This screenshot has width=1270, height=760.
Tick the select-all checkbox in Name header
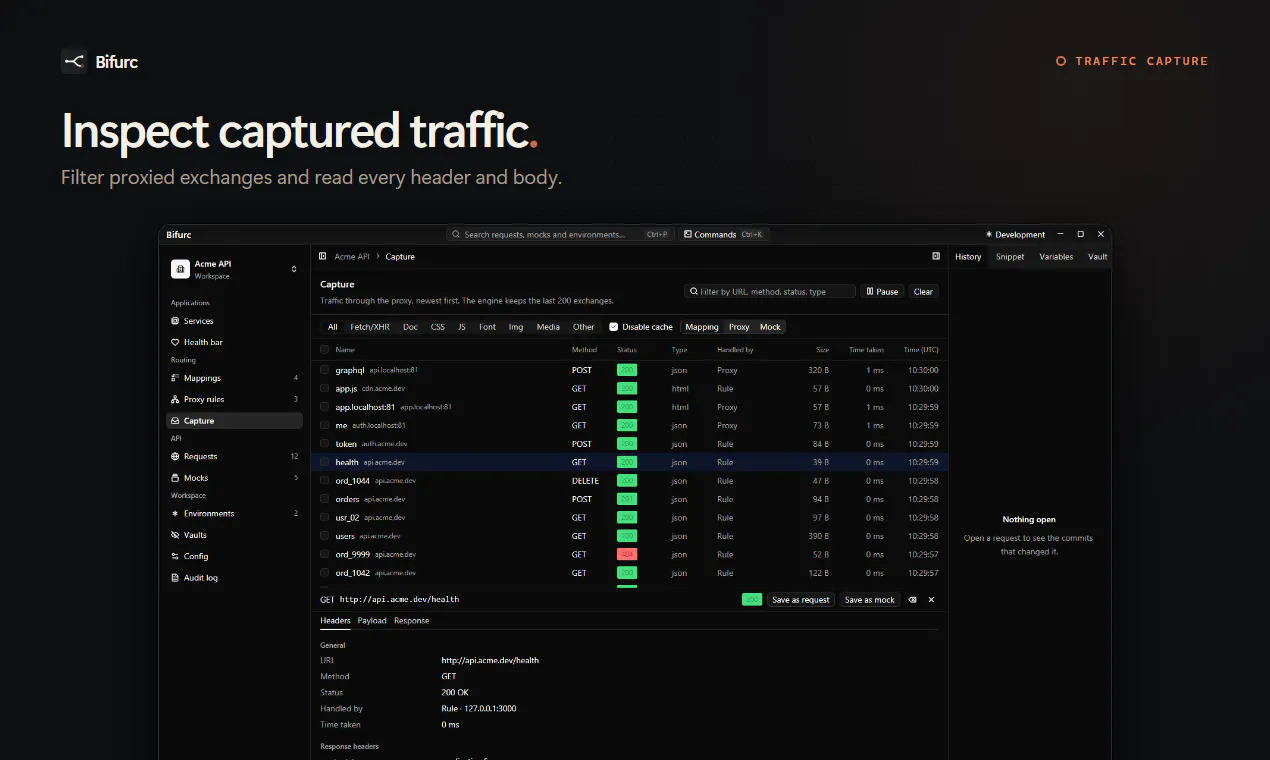(x=324, y=350)
